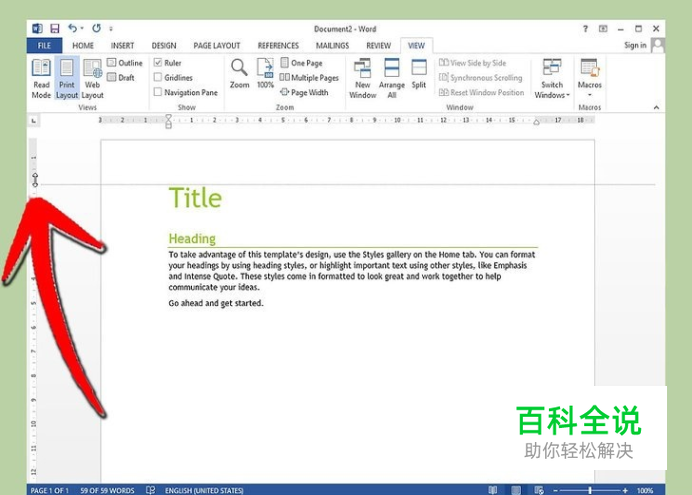The width and height of the screenshot is (692, 495).
Task: Open the Switch Windows dropdown
Action: 552,79
